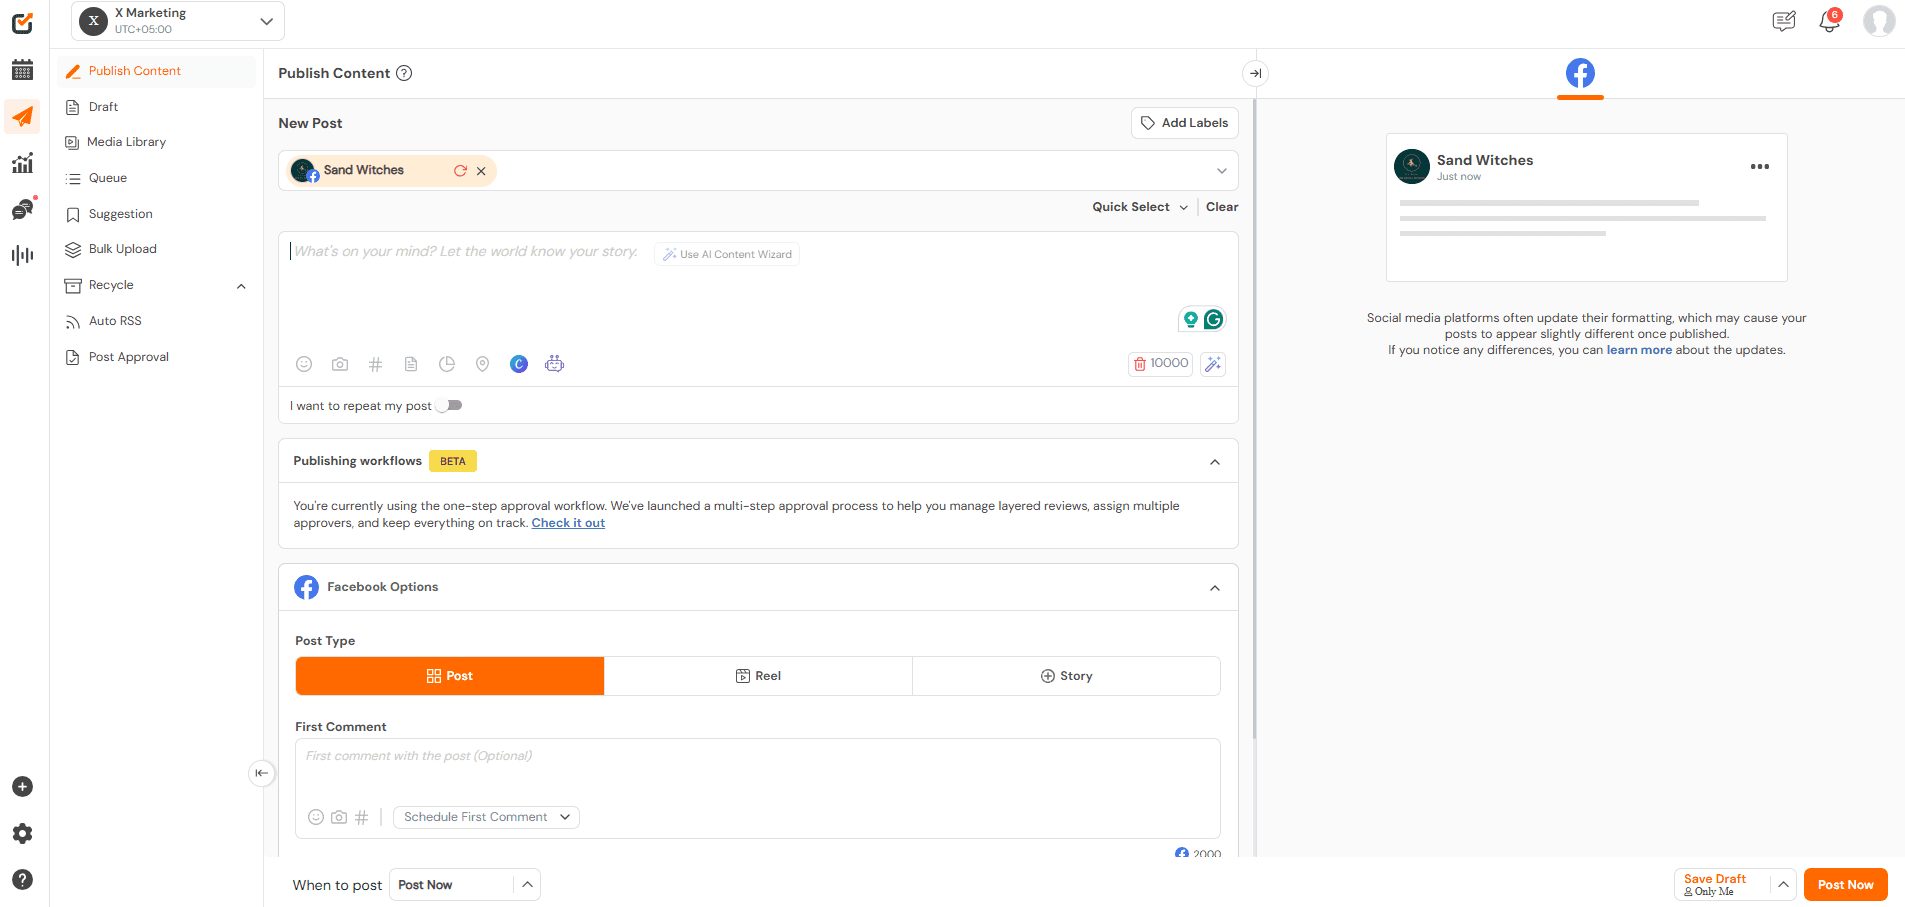Insert hashtags via the hashtag icon
Image resolution: width=1905 pixels, height=907 pixels.
click(x=376, y=364)
